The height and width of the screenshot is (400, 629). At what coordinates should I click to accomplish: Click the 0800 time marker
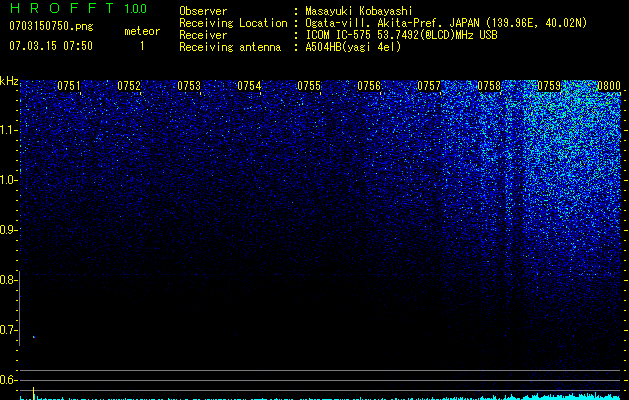pyautogui.click(x=609, y=86)
